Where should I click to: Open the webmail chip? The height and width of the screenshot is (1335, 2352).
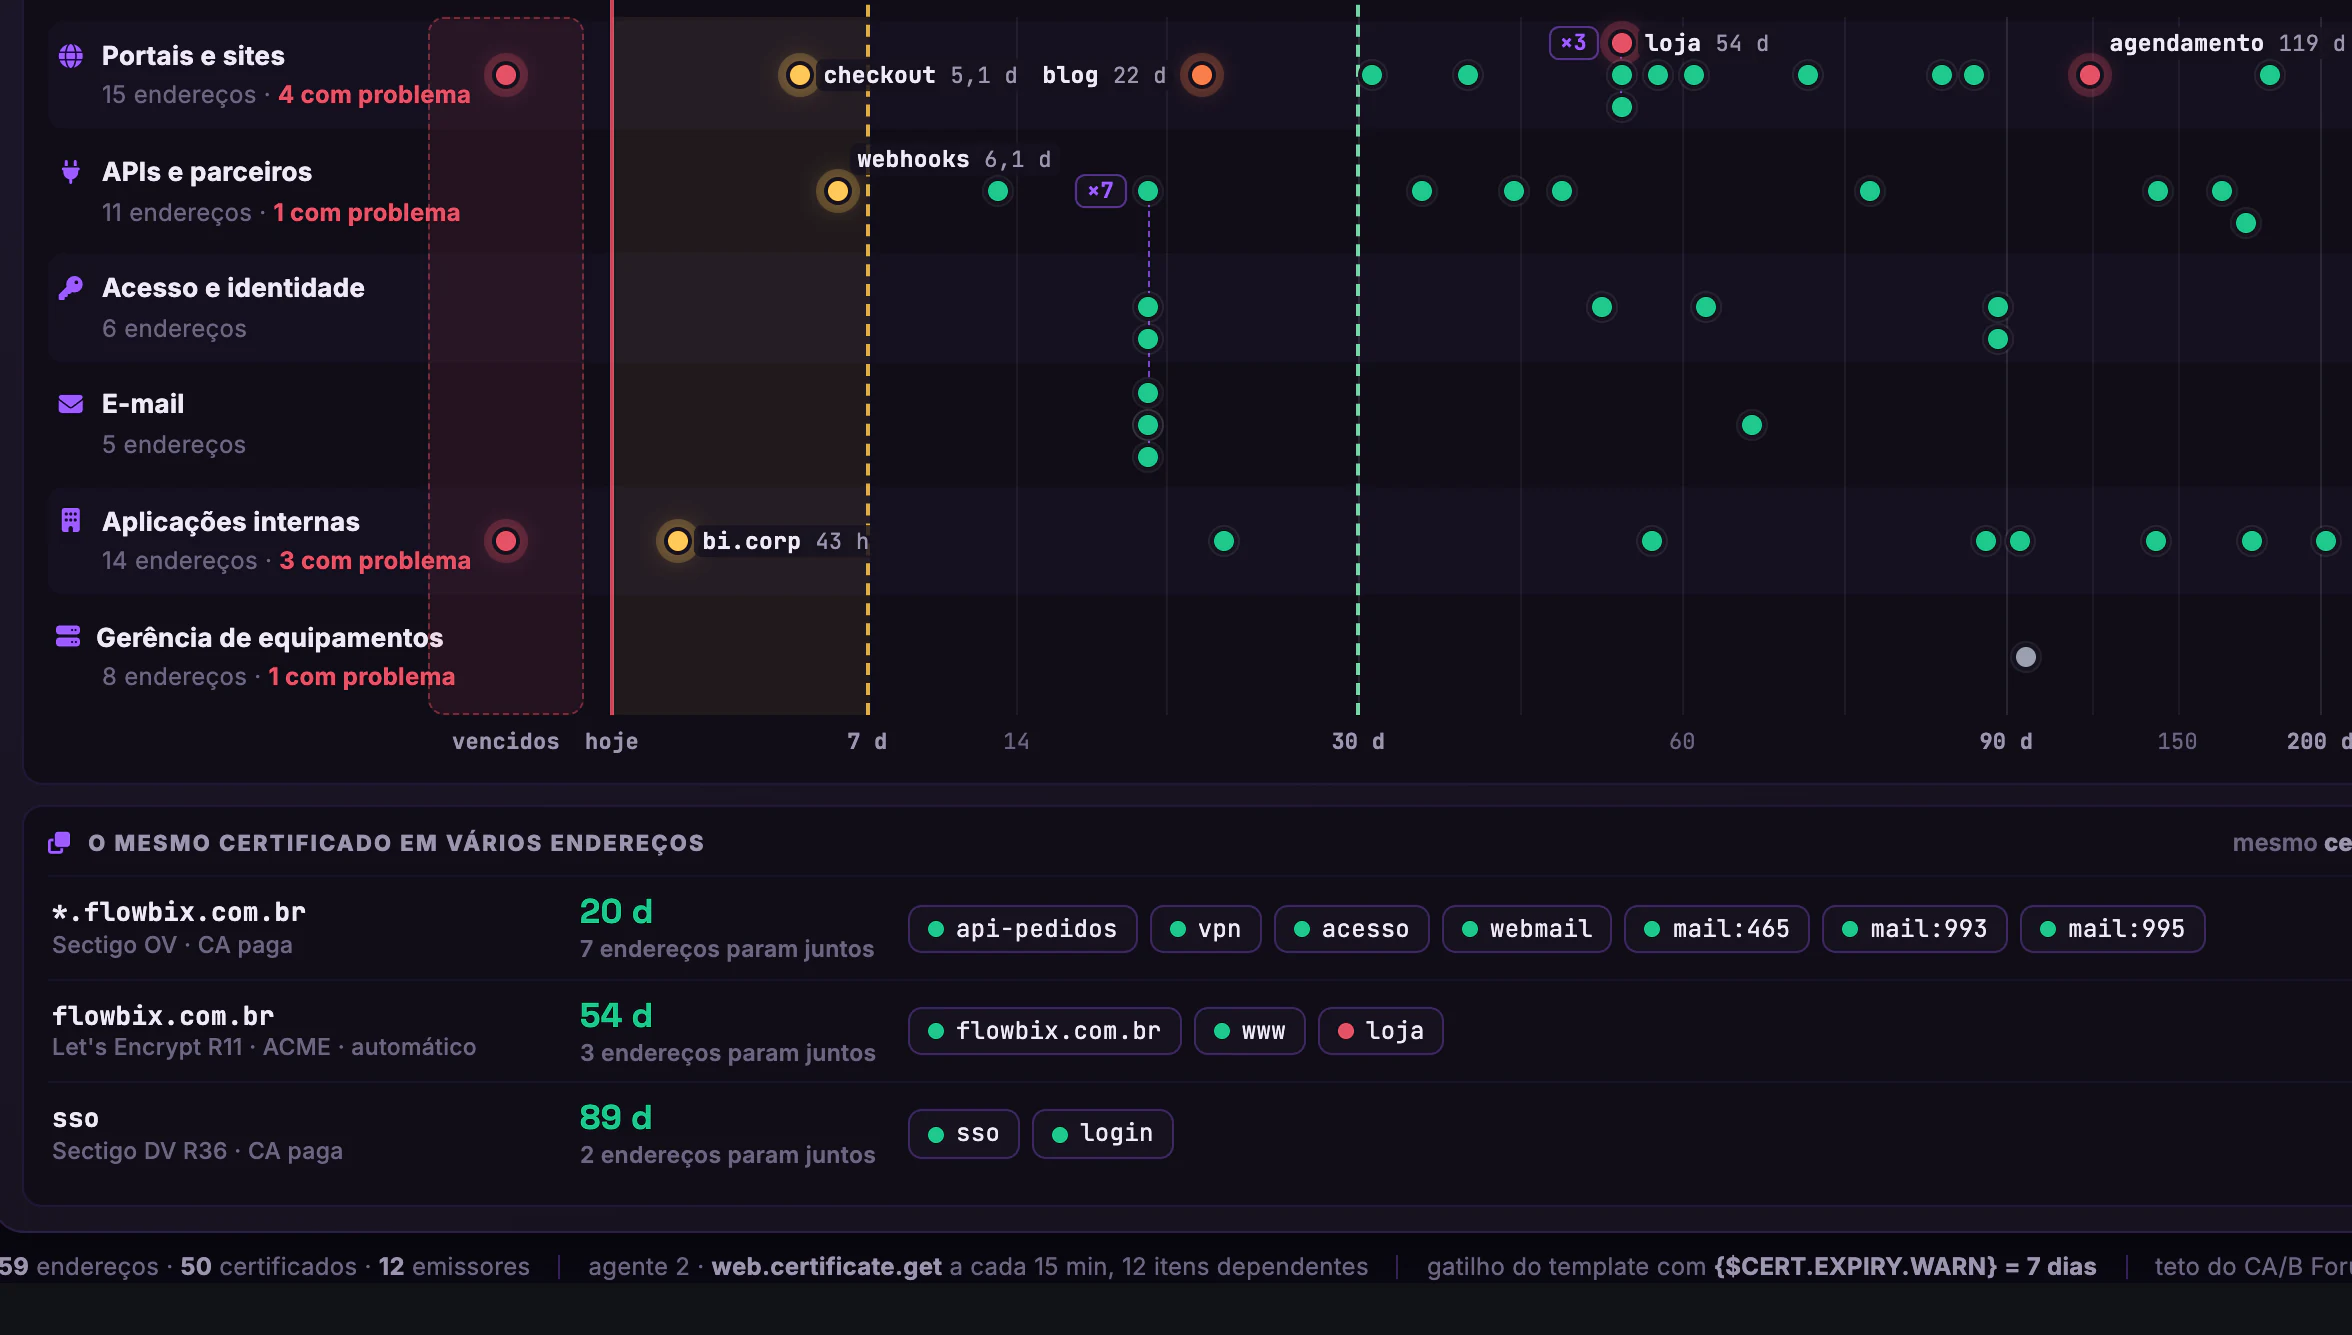tap(1527, 929)
